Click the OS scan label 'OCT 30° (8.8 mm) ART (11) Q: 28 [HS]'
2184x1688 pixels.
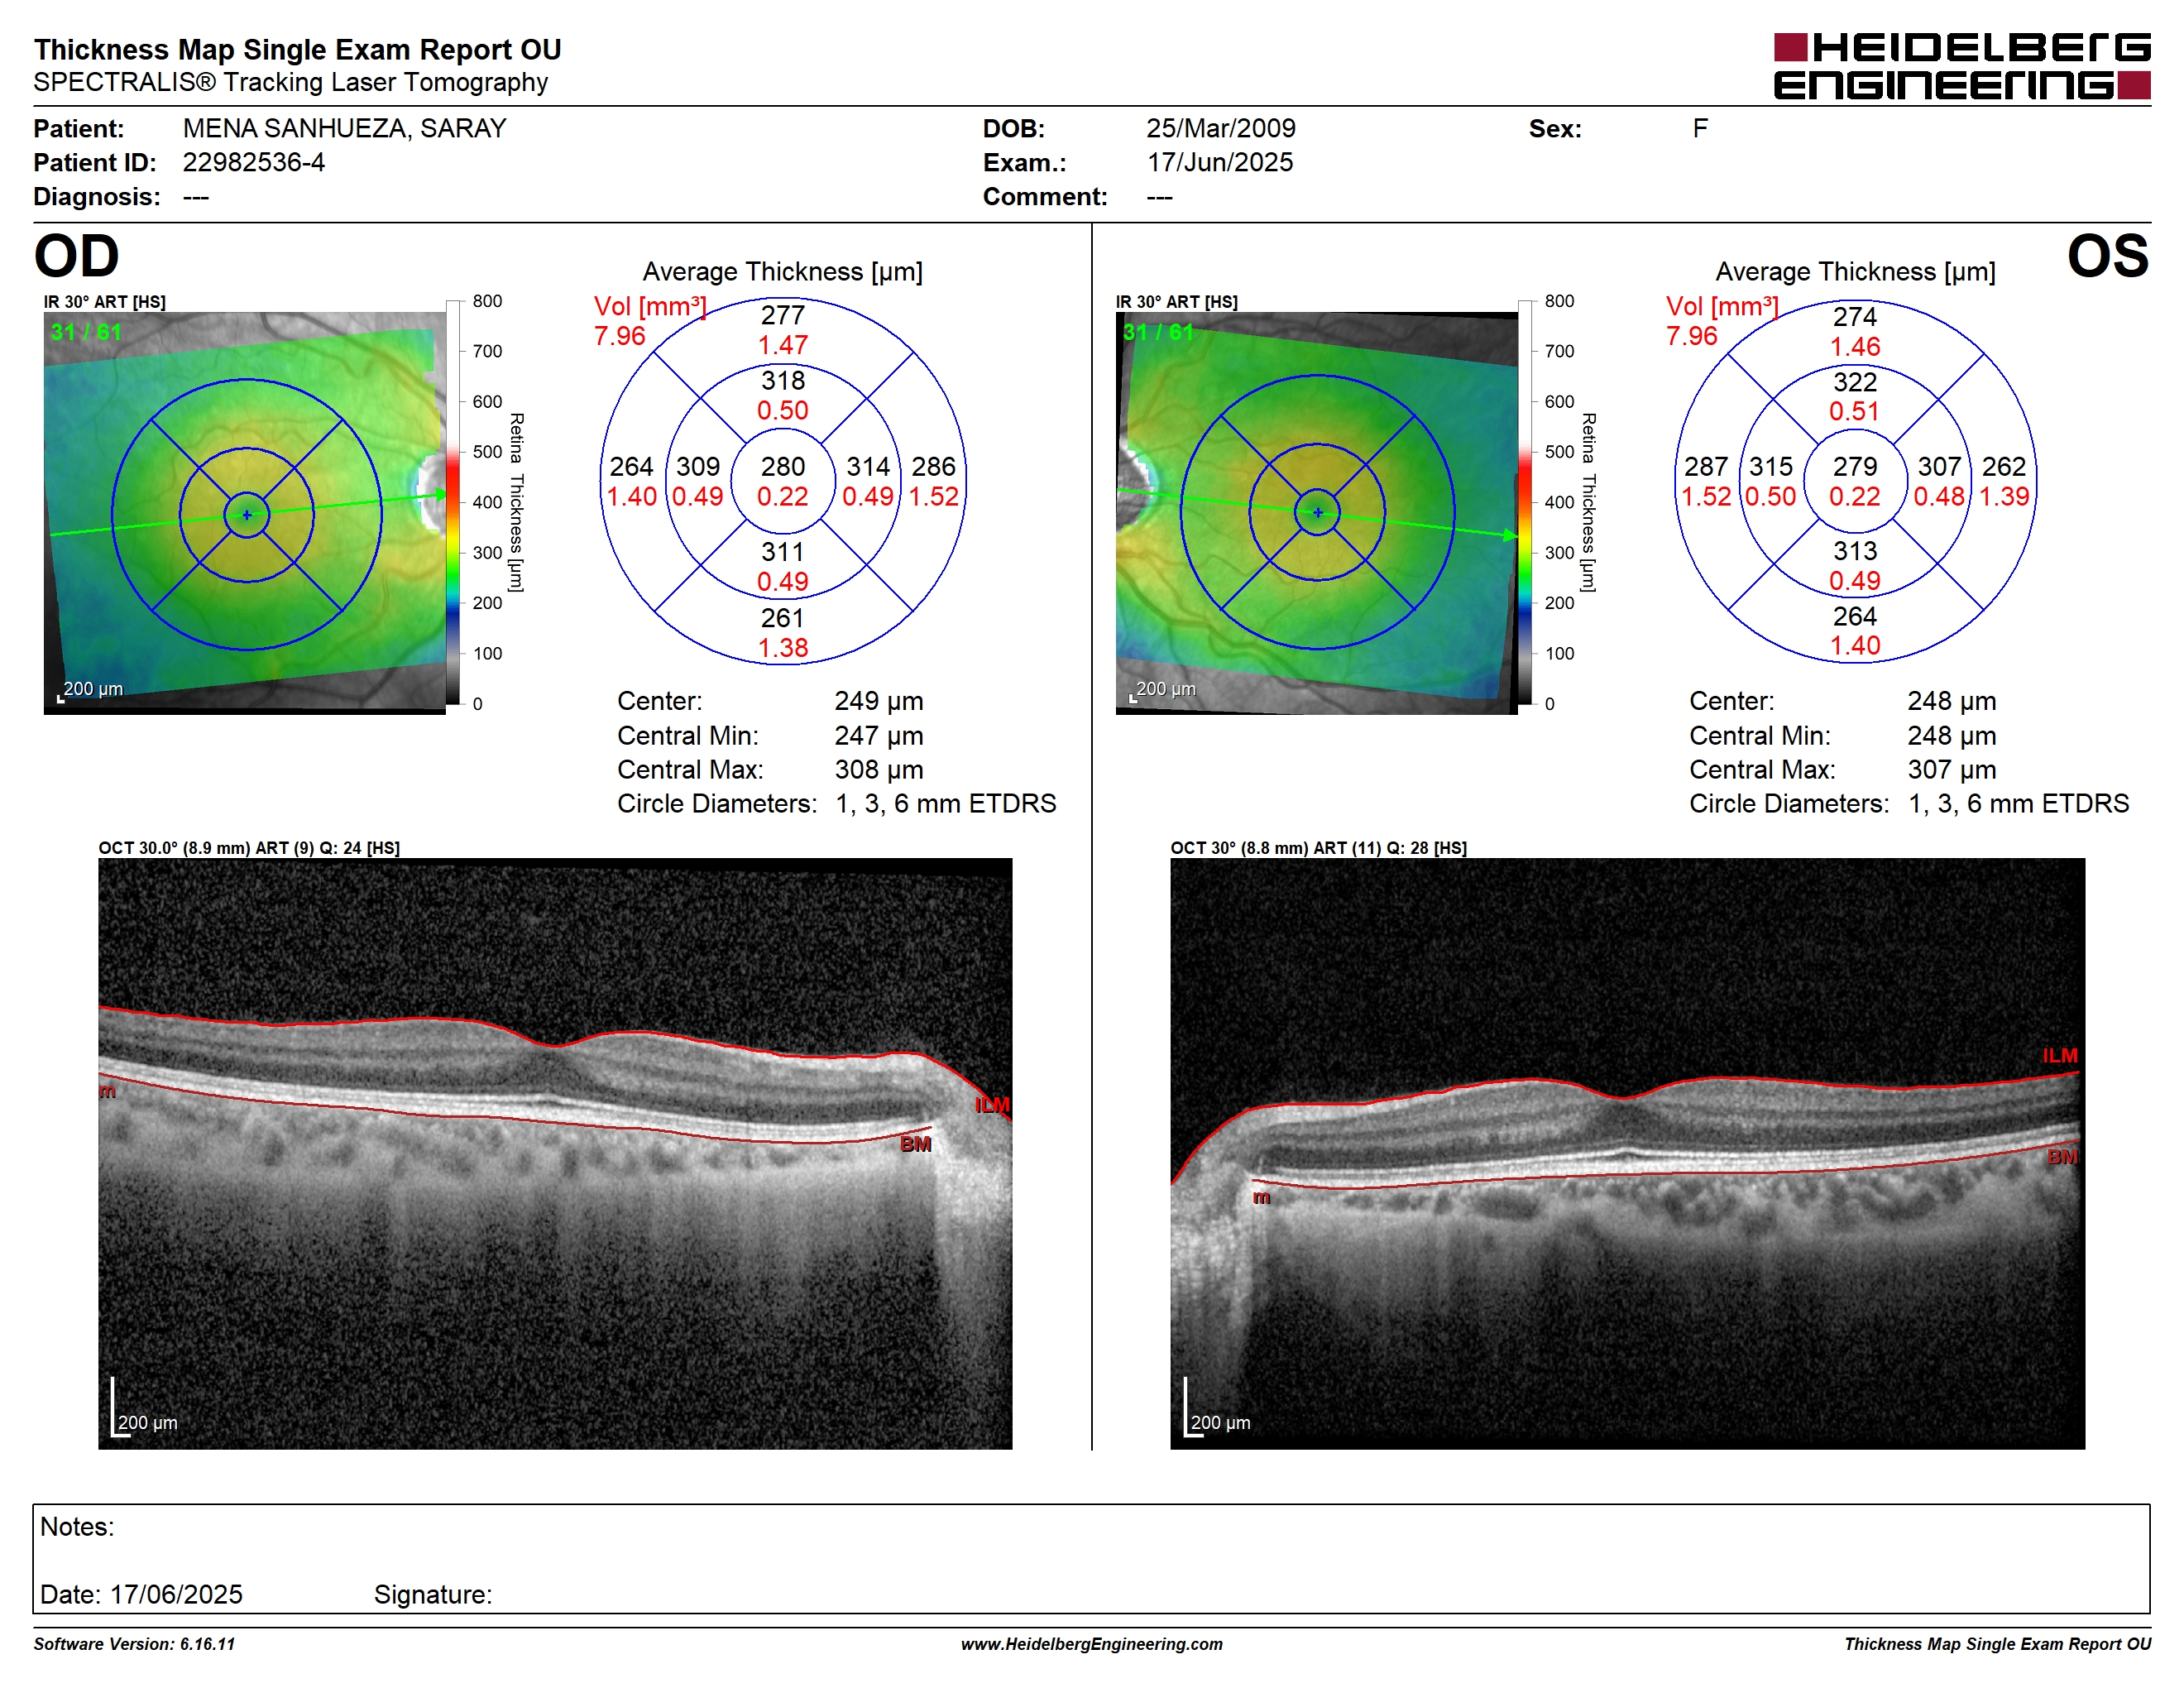[1318, 848]
